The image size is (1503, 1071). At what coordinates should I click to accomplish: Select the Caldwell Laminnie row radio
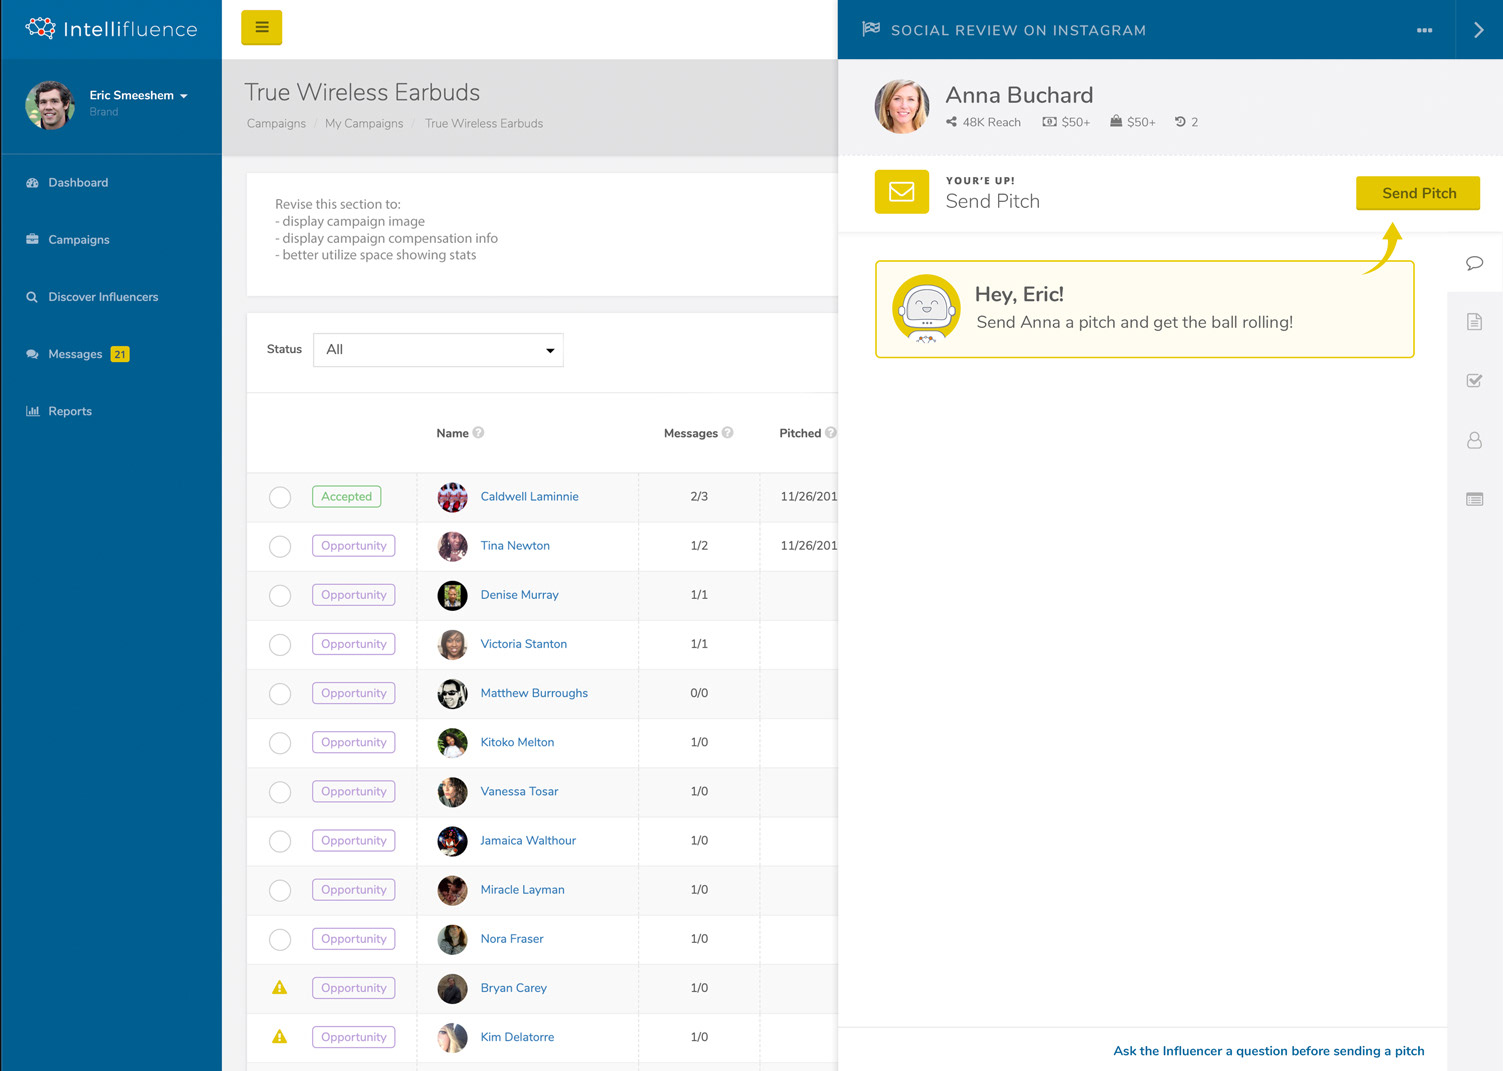tap(280, 497)
